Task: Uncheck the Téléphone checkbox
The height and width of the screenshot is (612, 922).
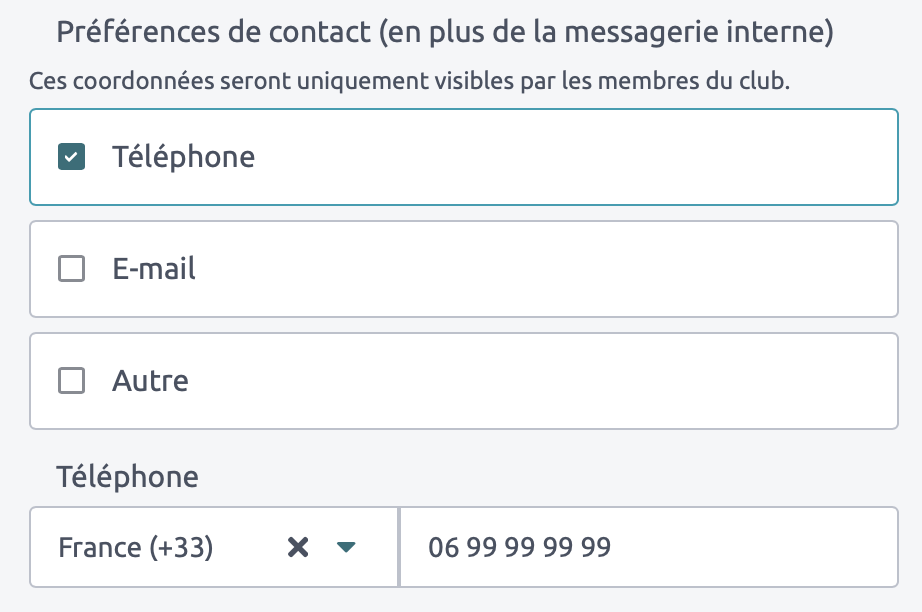Action: pos(71,157)
